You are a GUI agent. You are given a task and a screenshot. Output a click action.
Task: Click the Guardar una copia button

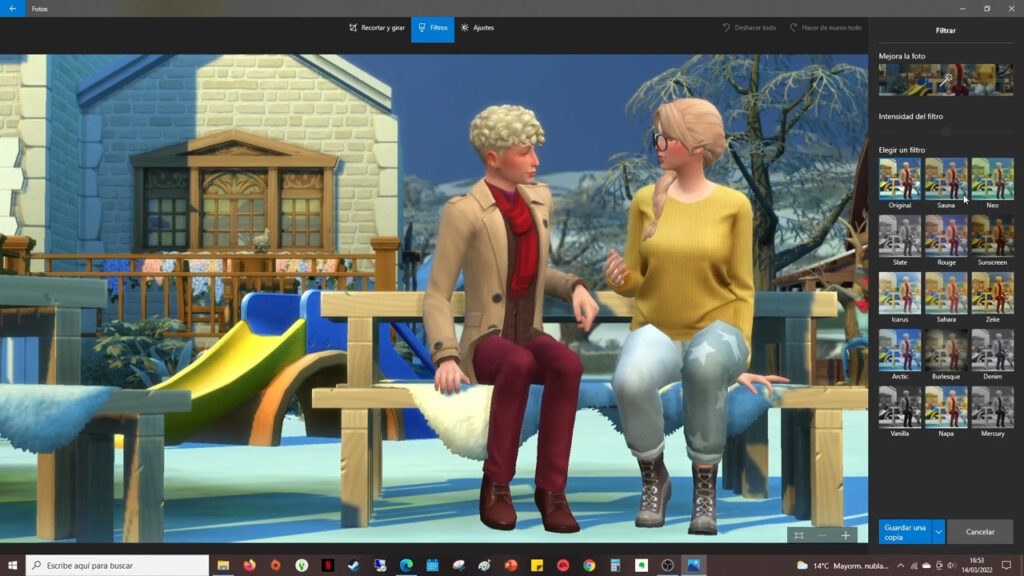pos(904,532)
